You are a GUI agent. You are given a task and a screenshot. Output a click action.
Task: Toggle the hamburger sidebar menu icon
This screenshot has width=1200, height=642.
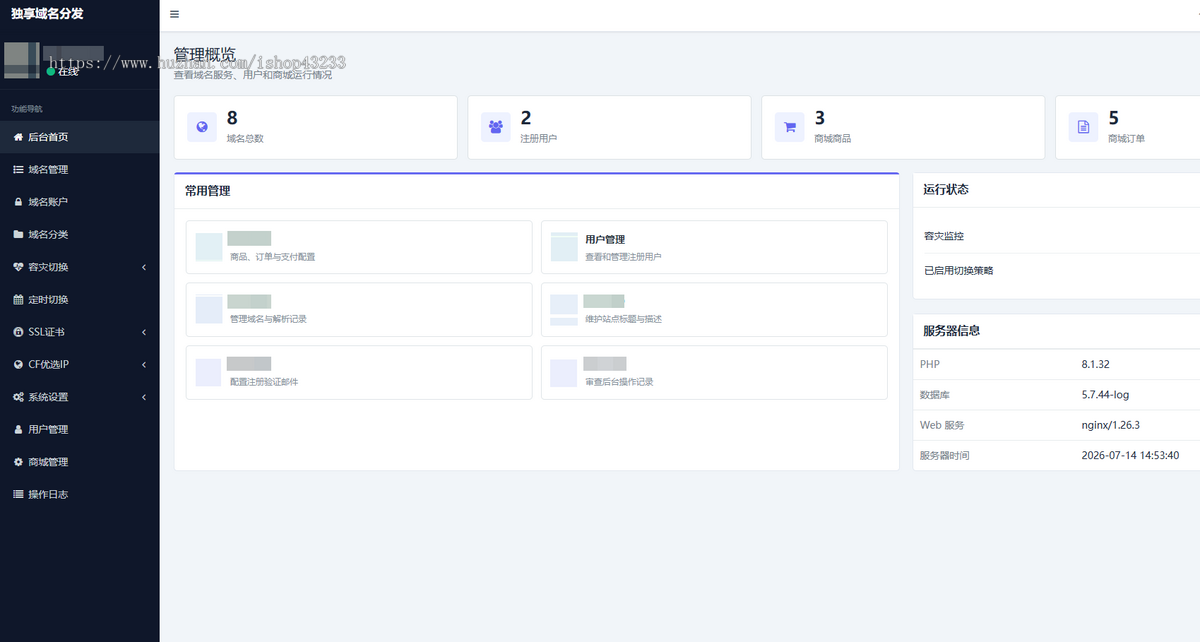(175, 14)
